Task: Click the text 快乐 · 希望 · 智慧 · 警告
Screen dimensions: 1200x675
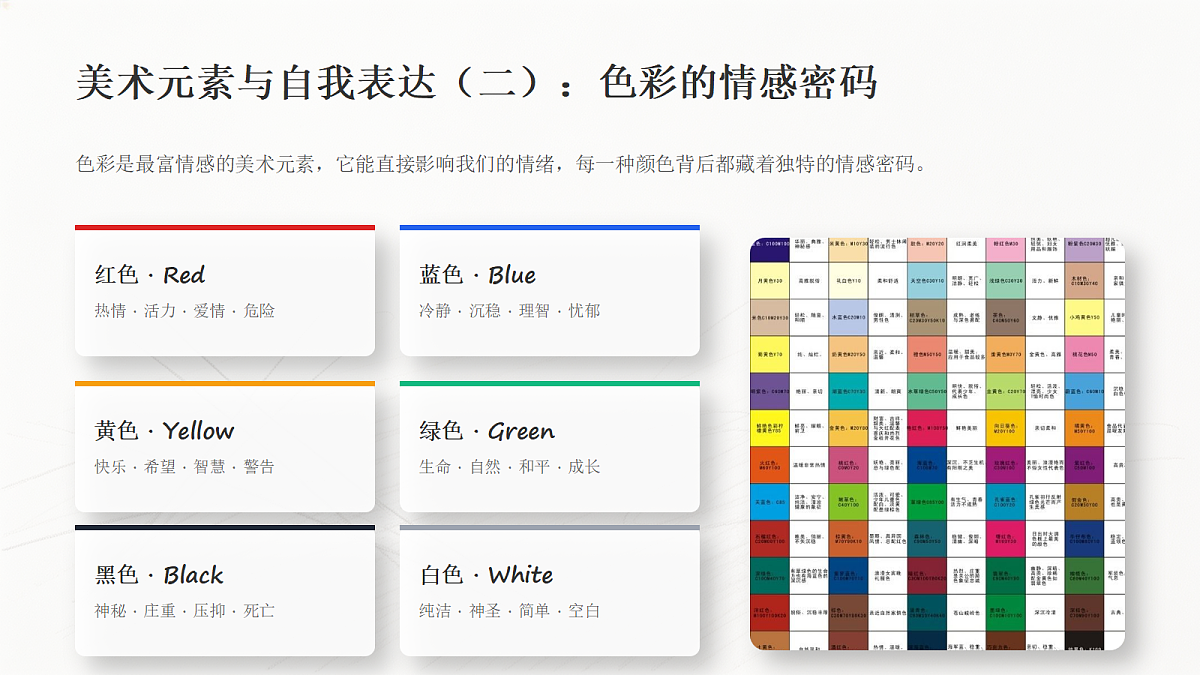Action: pyautogui.click(x=185, y=467)
